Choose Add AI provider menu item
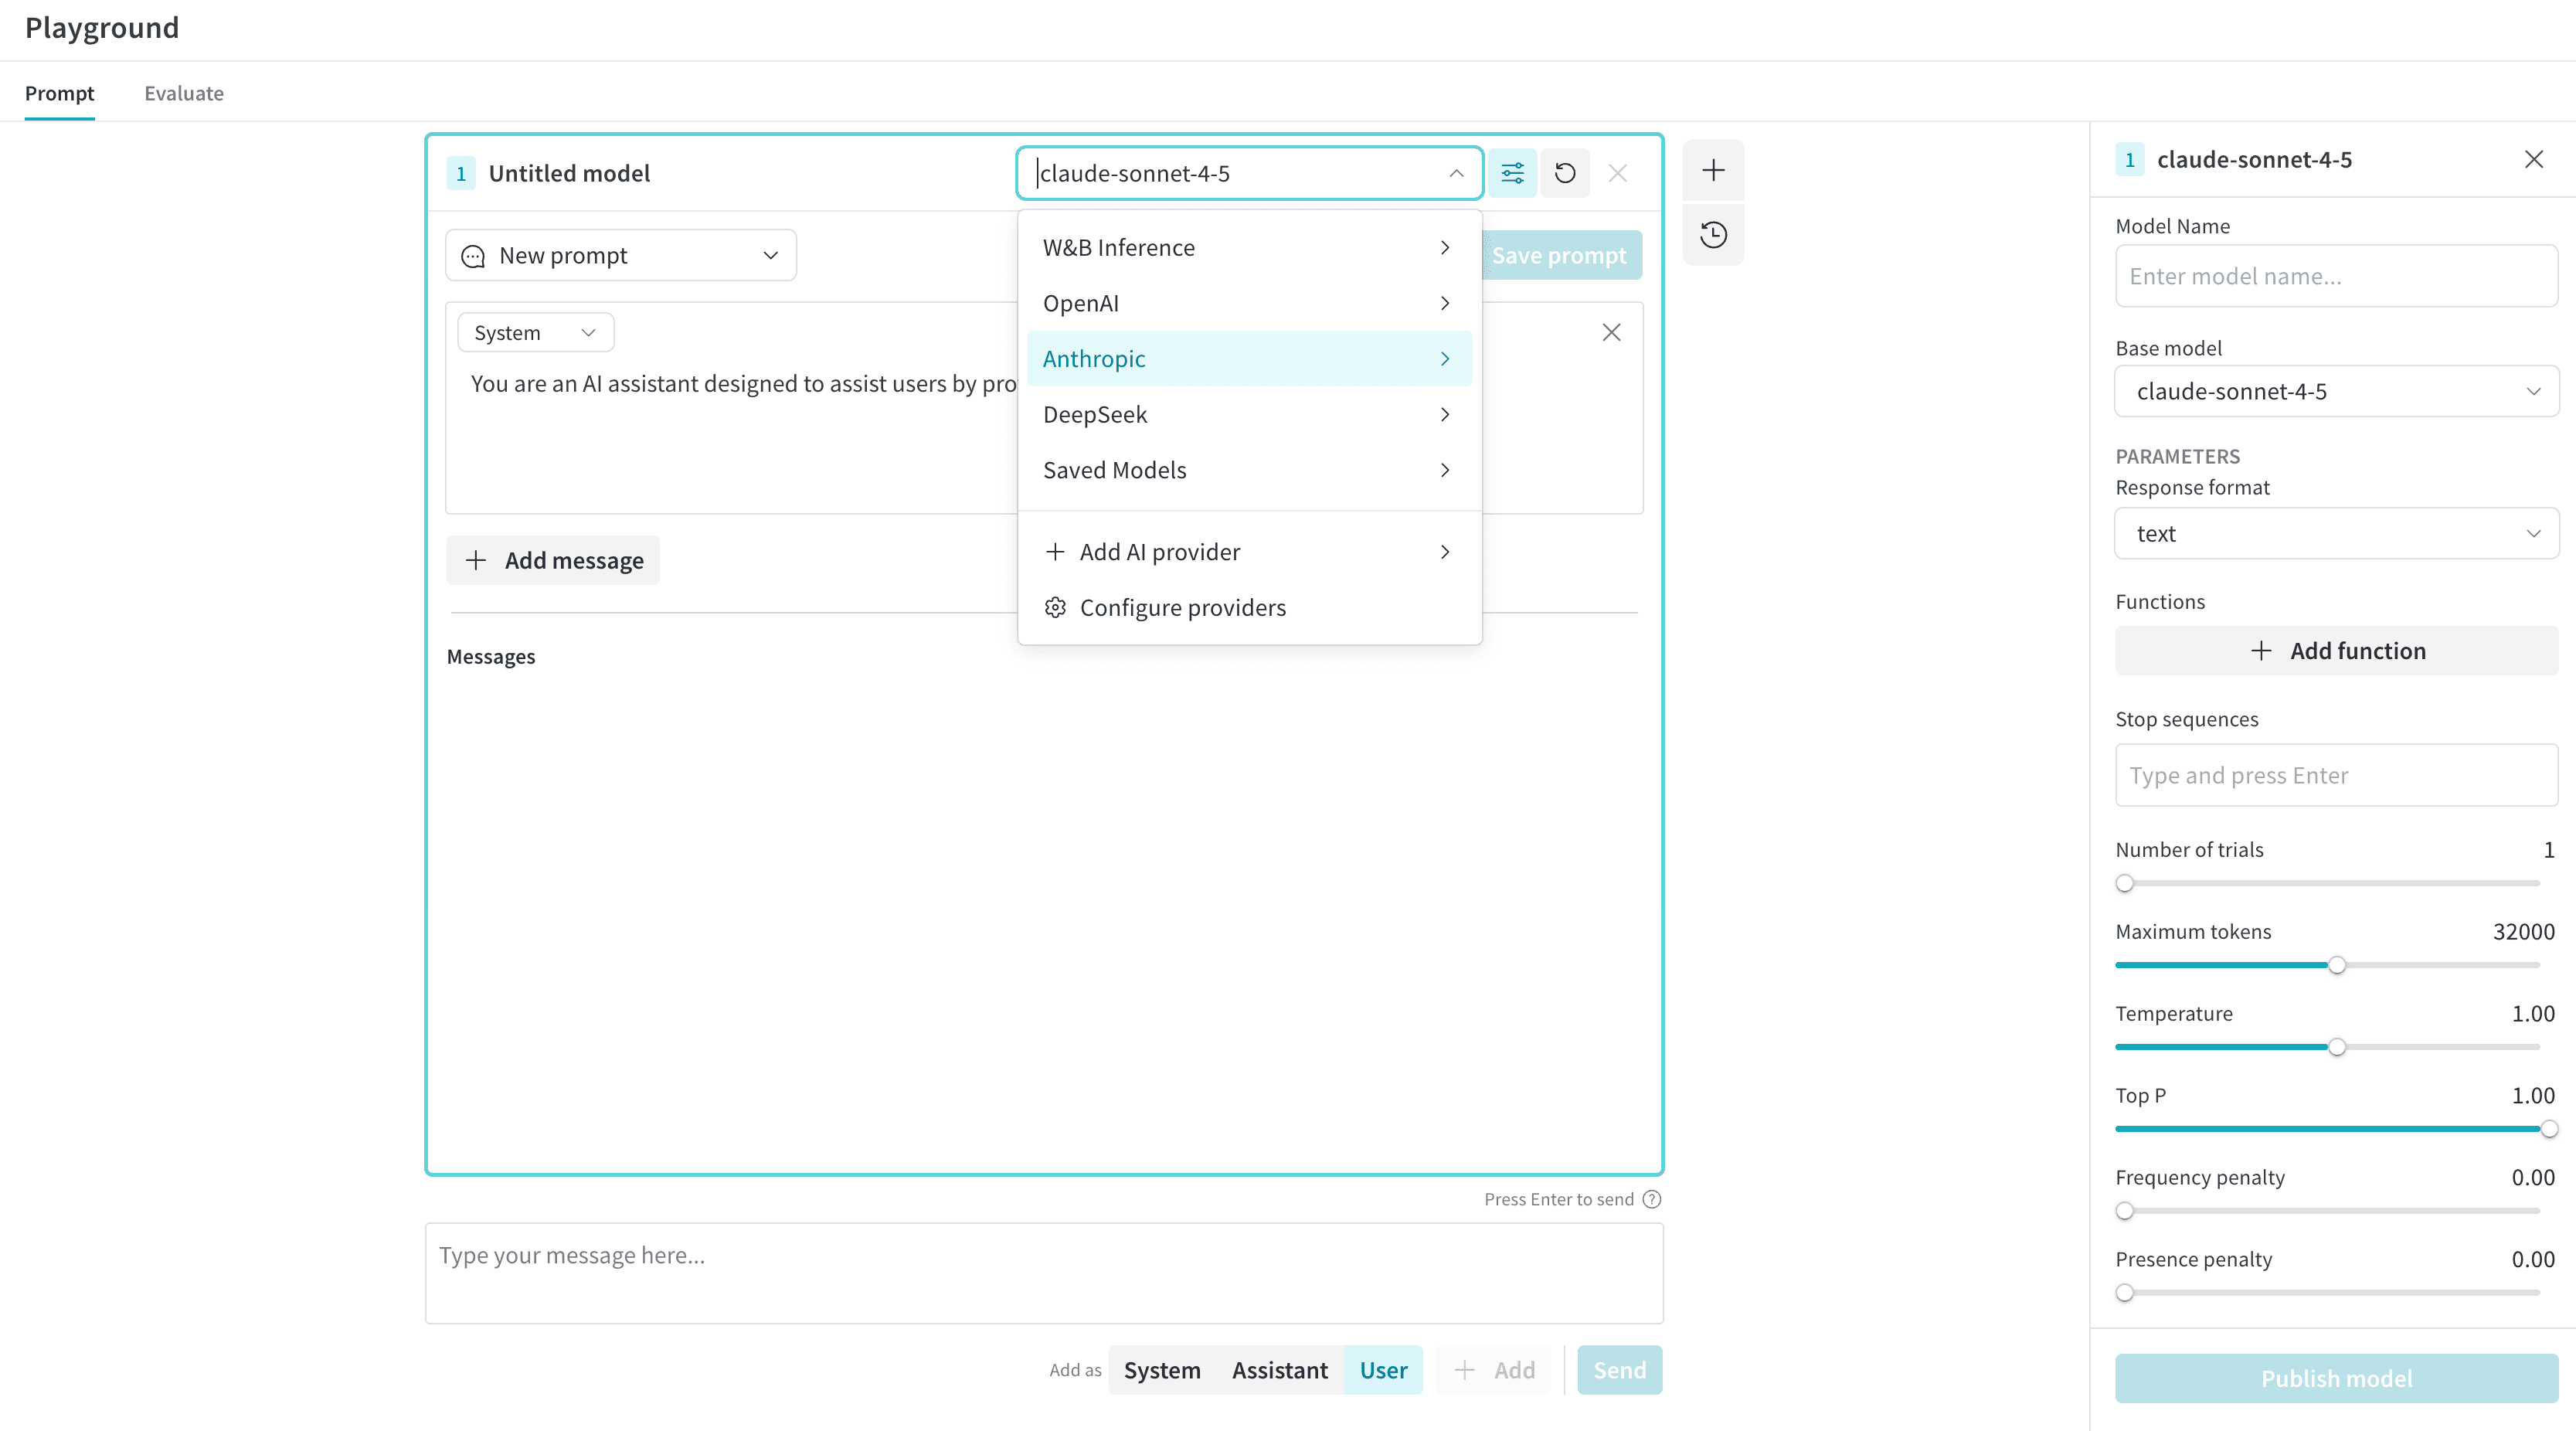 [x=1249, y=552]
